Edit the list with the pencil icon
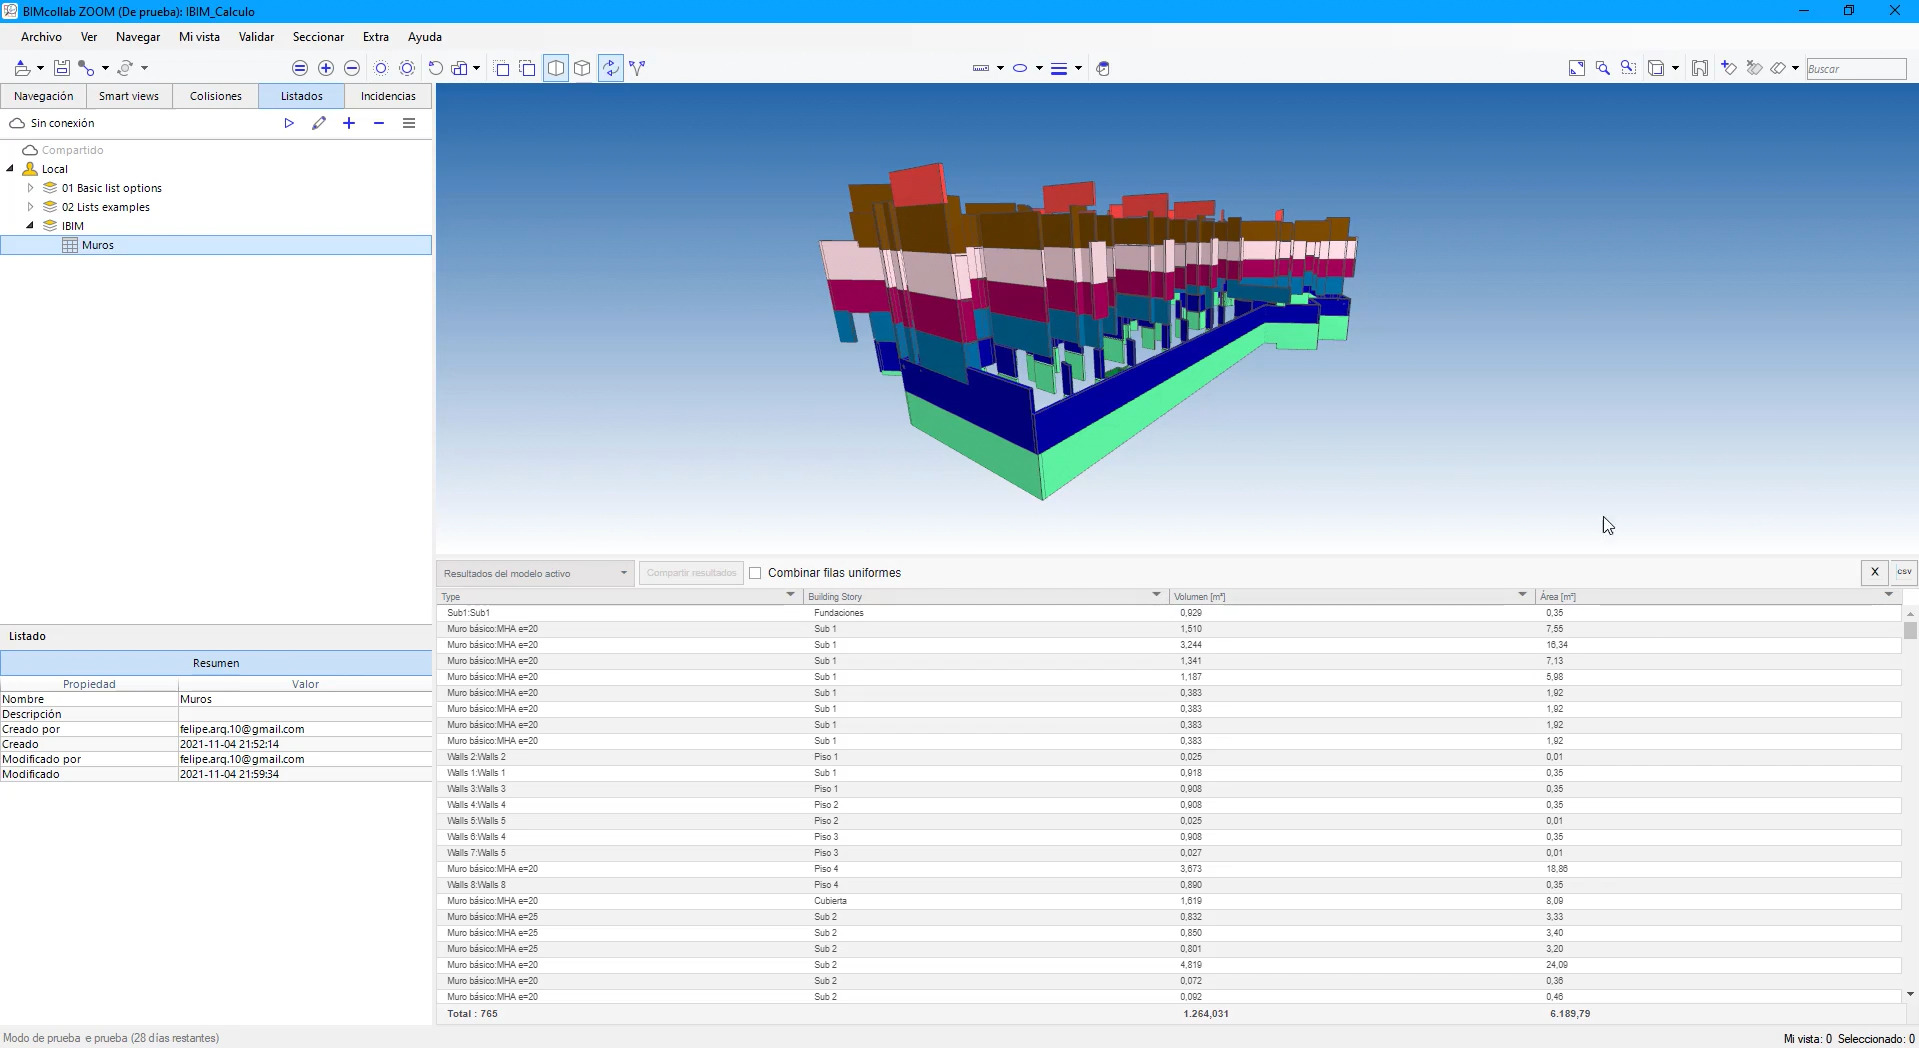Image resolution: width=1919 pixels, height=1048 pixels. pos(319,123)
